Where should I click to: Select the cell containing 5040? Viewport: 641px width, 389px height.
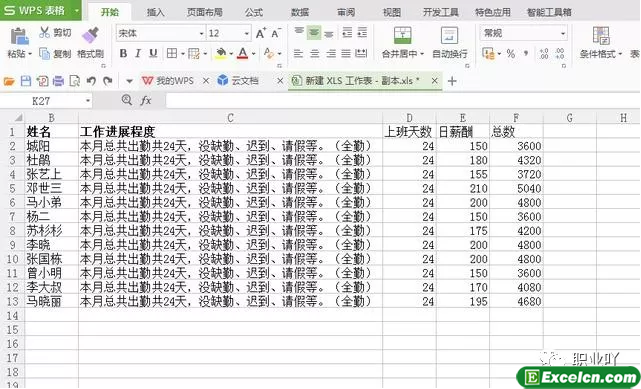pyautogui.click(x=516, y=188)
